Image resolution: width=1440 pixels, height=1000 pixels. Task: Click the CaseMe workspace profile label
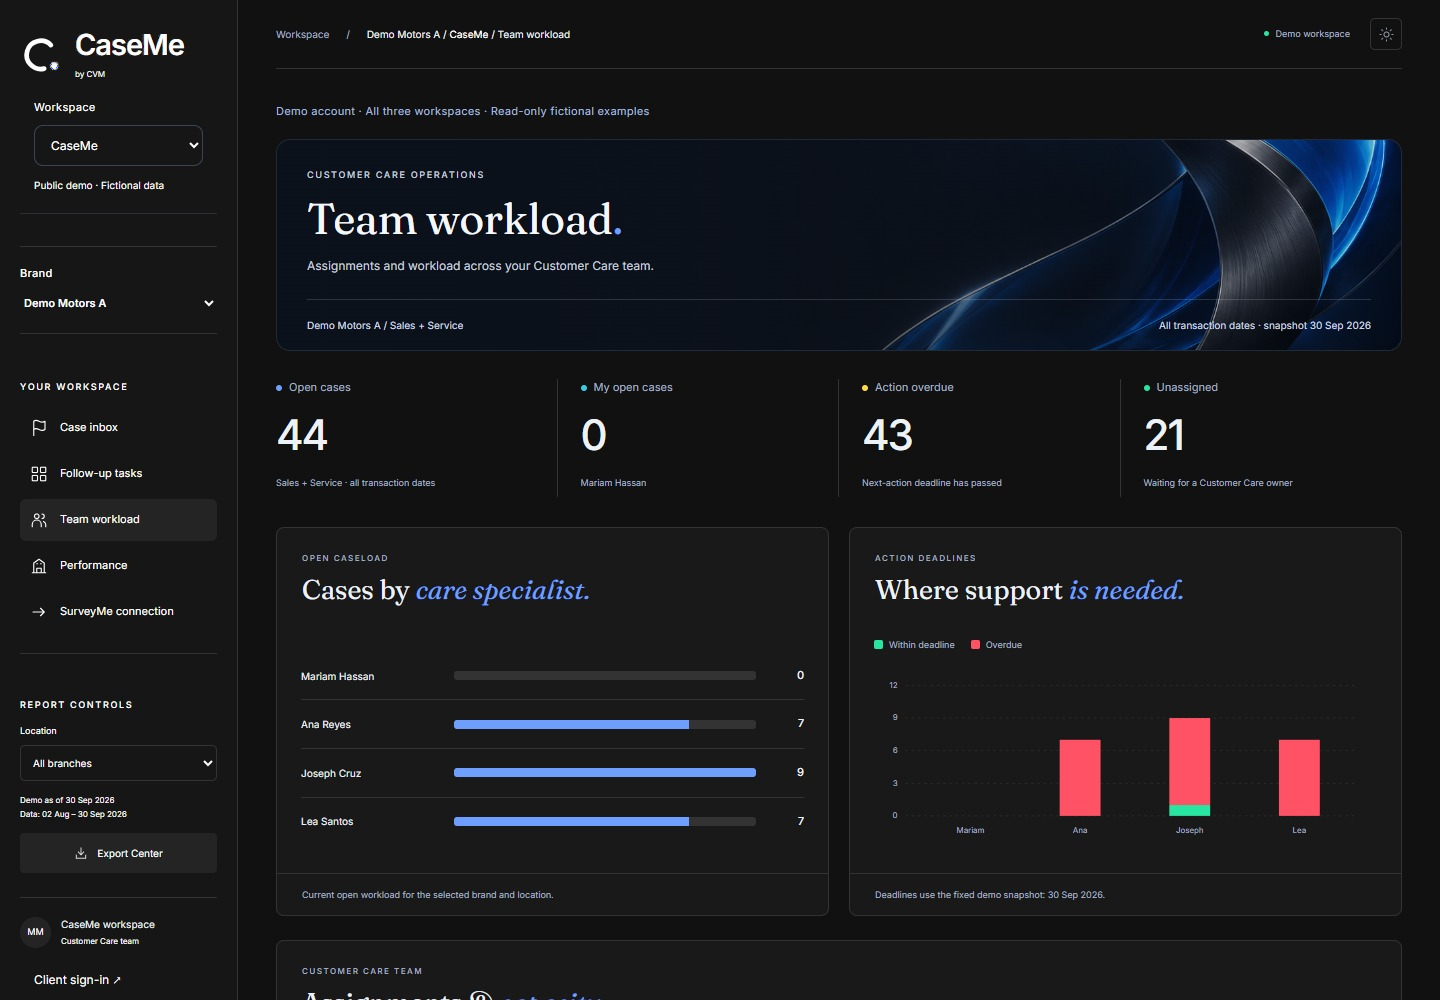[x=108, y=925]
